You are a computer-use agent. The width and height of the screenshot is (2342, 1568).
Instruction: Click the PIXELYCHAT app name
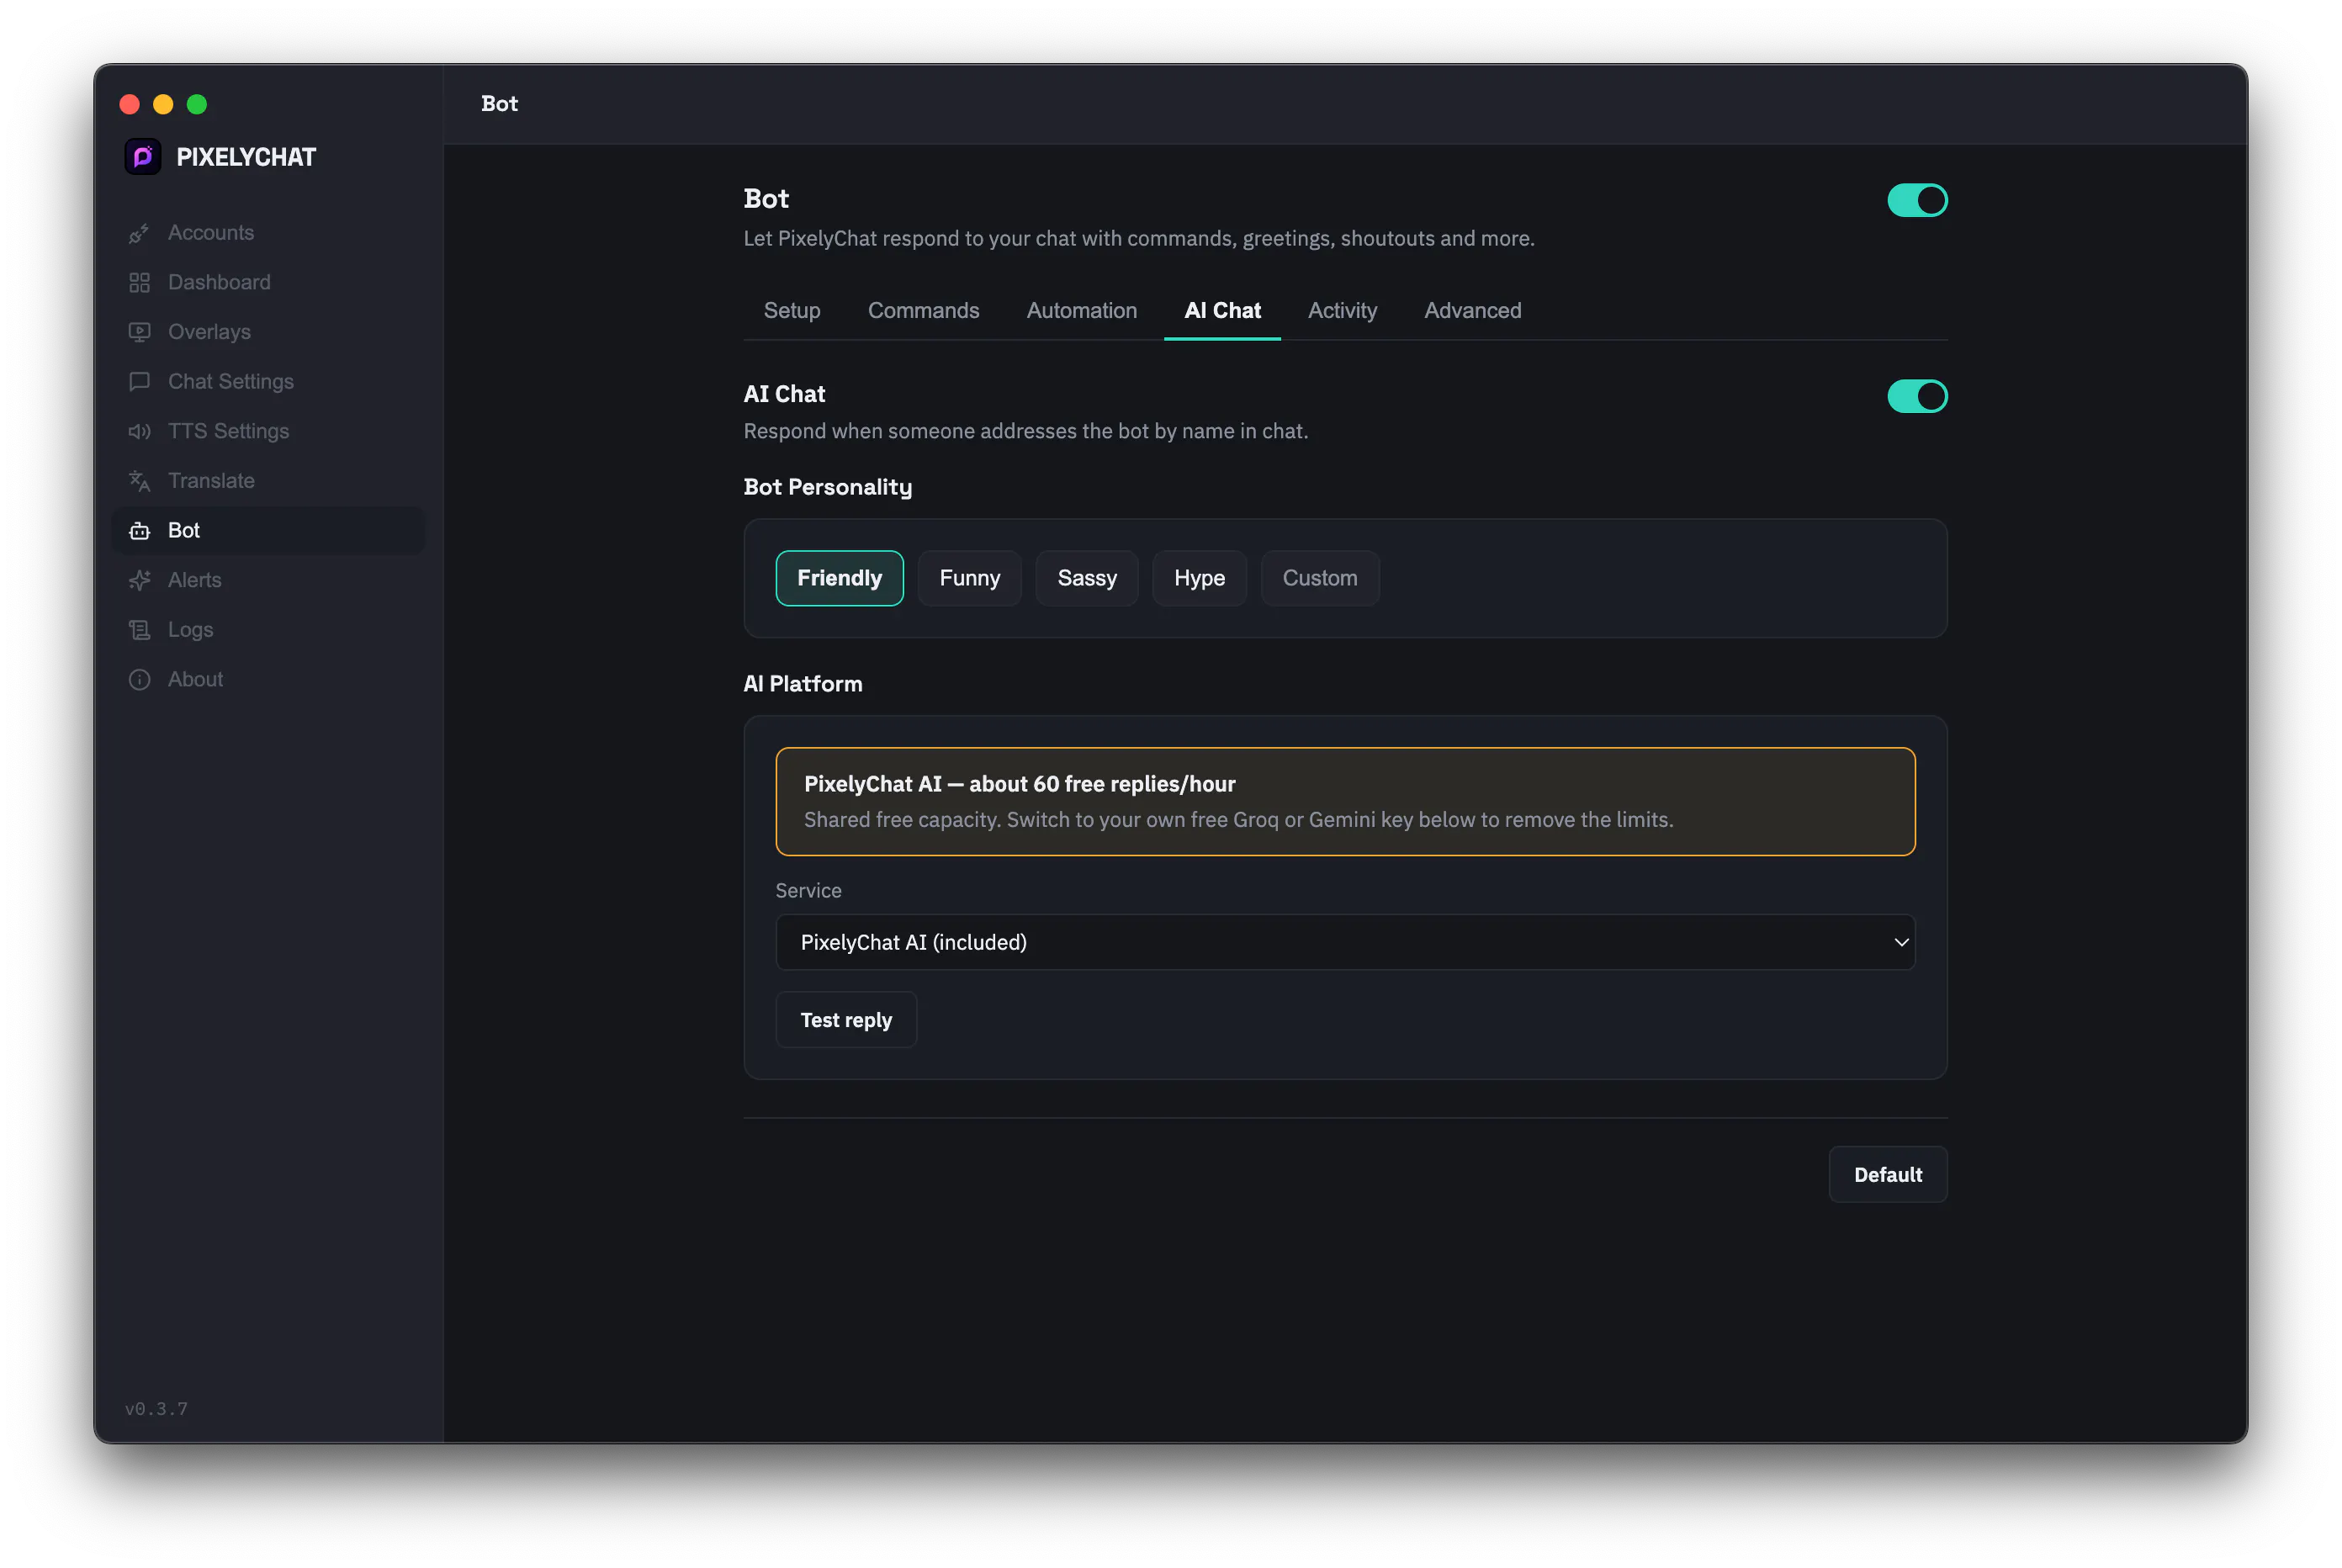tap(246, 157)
